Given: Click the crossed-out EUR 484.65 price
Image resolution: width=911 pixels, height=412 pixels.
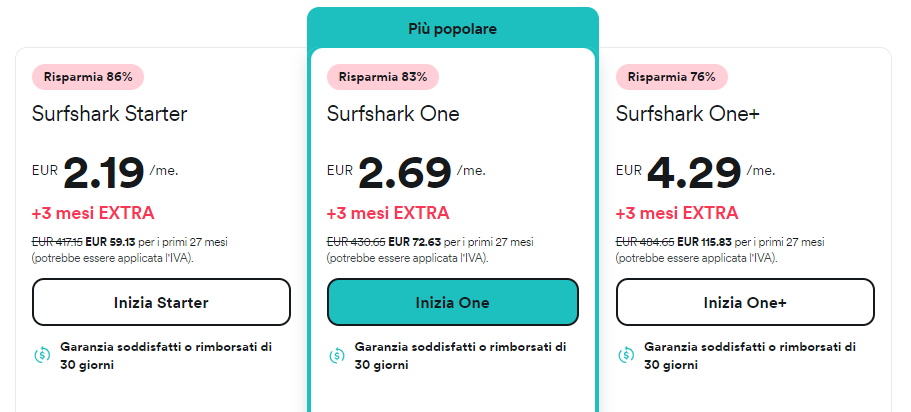Looking at the screenshot, I should click(x=644, y=242).
